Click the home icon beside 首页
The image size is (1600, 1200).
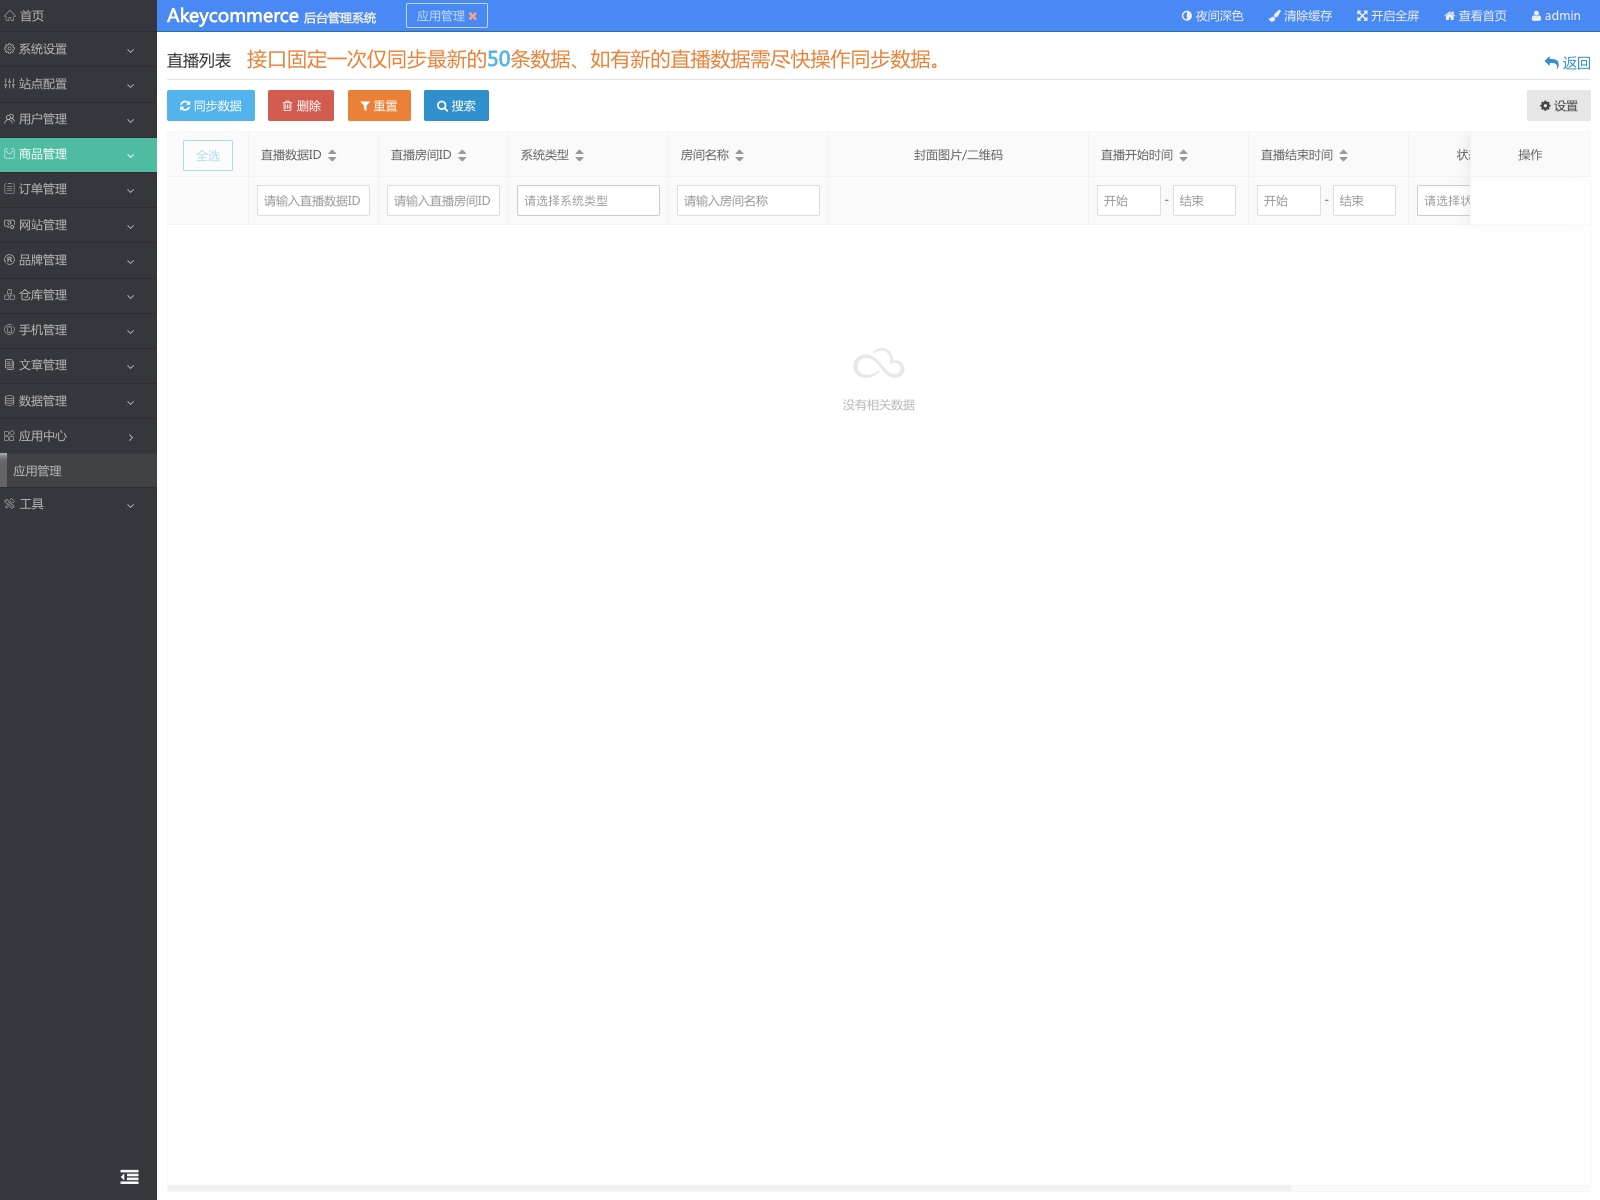pos(10,16)
